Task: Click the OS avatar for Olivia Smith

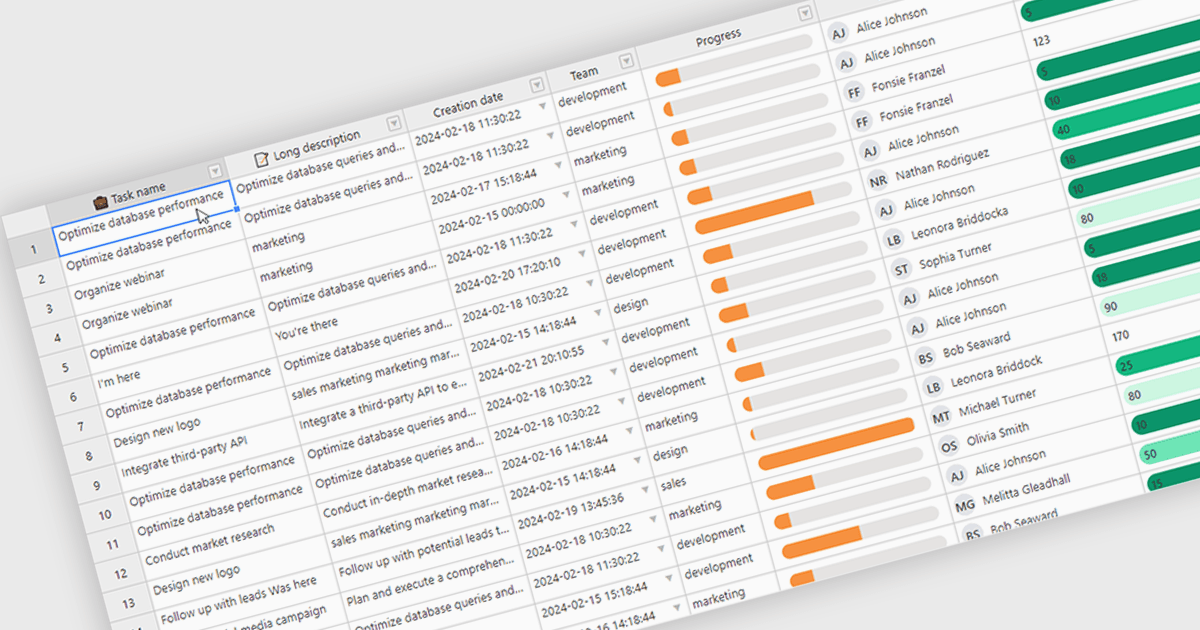Action: coord(949,444)
